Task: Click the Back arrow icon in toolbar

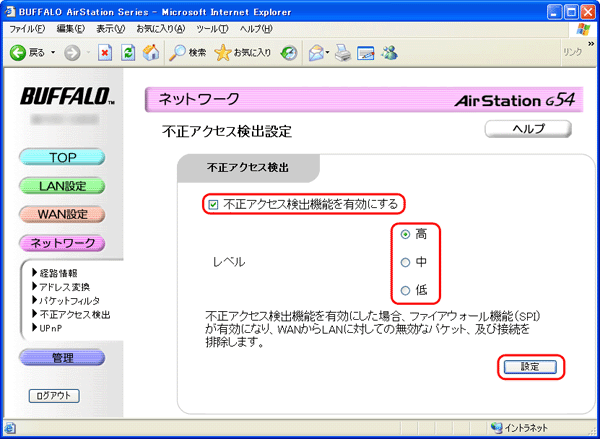Action: [x=18, y=53]
